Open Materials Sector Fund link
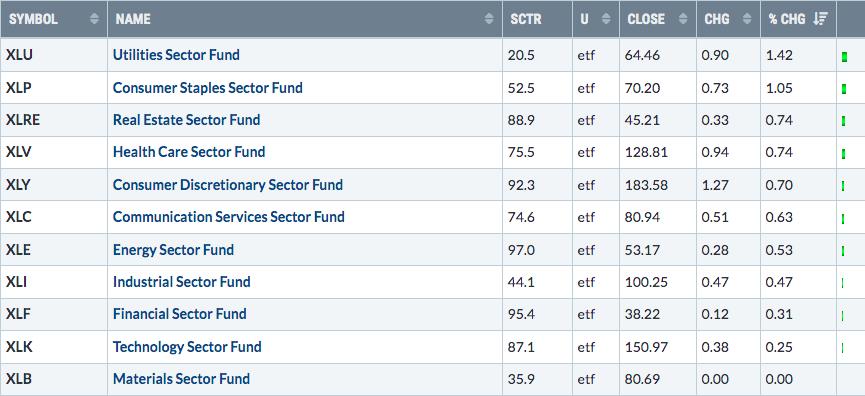865x396 pixels. (x=181, y=379)
